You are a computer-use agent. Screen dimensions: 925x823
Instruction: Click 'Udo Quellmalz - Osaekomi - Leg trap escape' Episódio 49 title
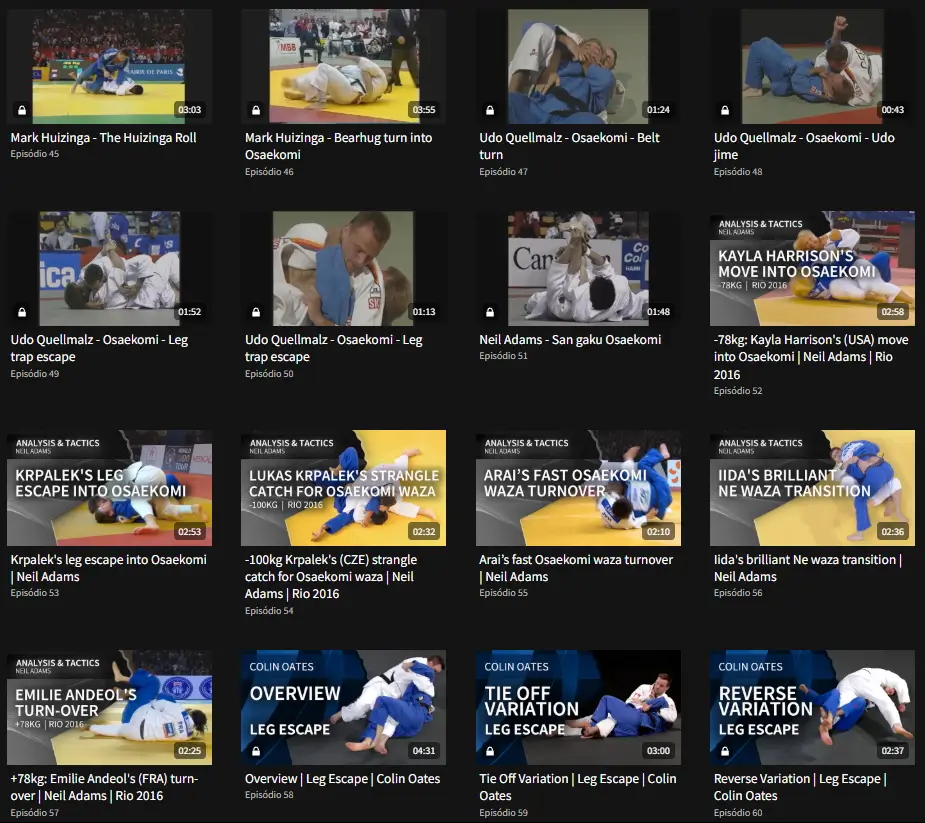(99, 348)
